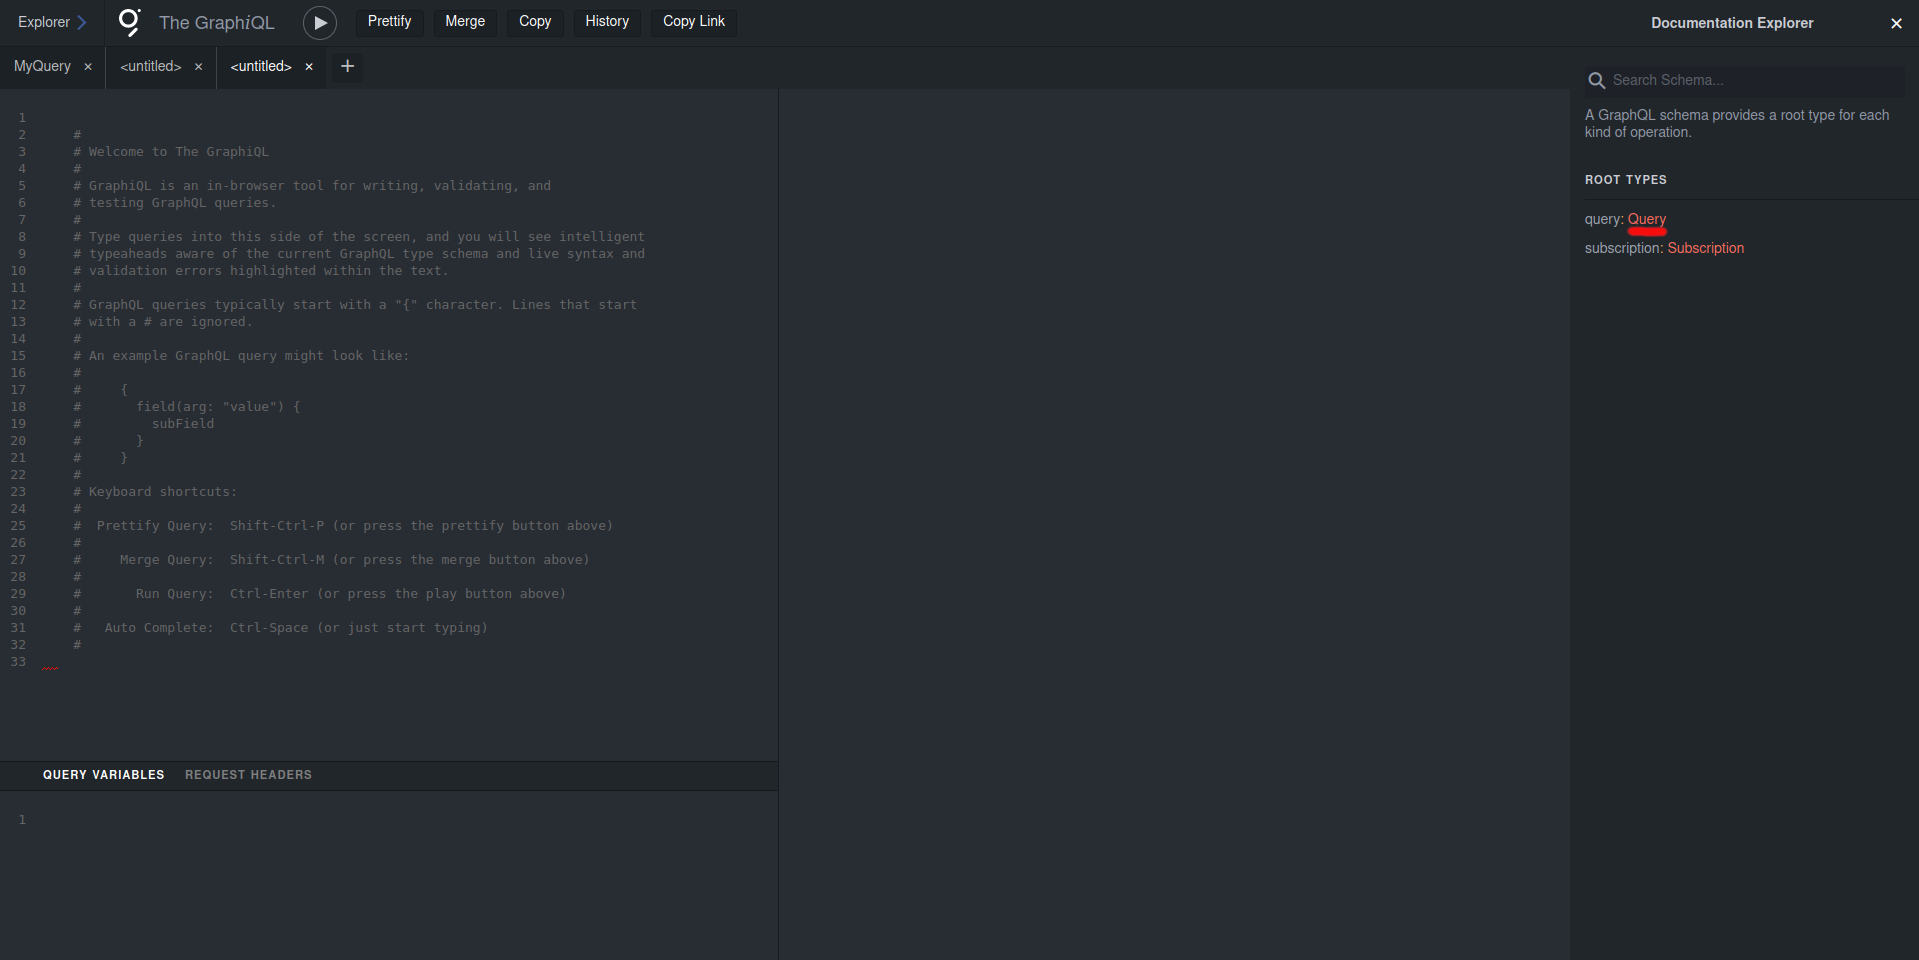
Task: Copy the query with Copy button
Action: pyautogui.click(x=534, y=22)
